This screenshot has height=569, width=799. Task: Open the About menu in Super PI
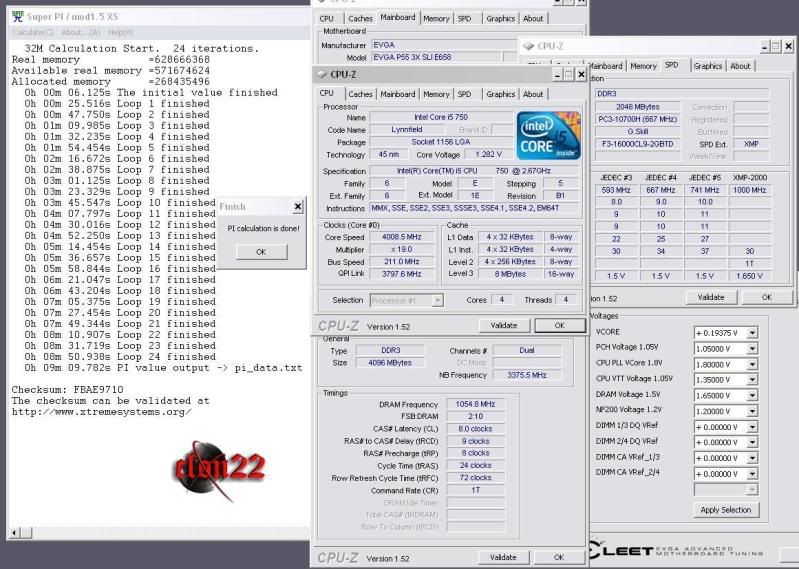click(x=81, y=32)
